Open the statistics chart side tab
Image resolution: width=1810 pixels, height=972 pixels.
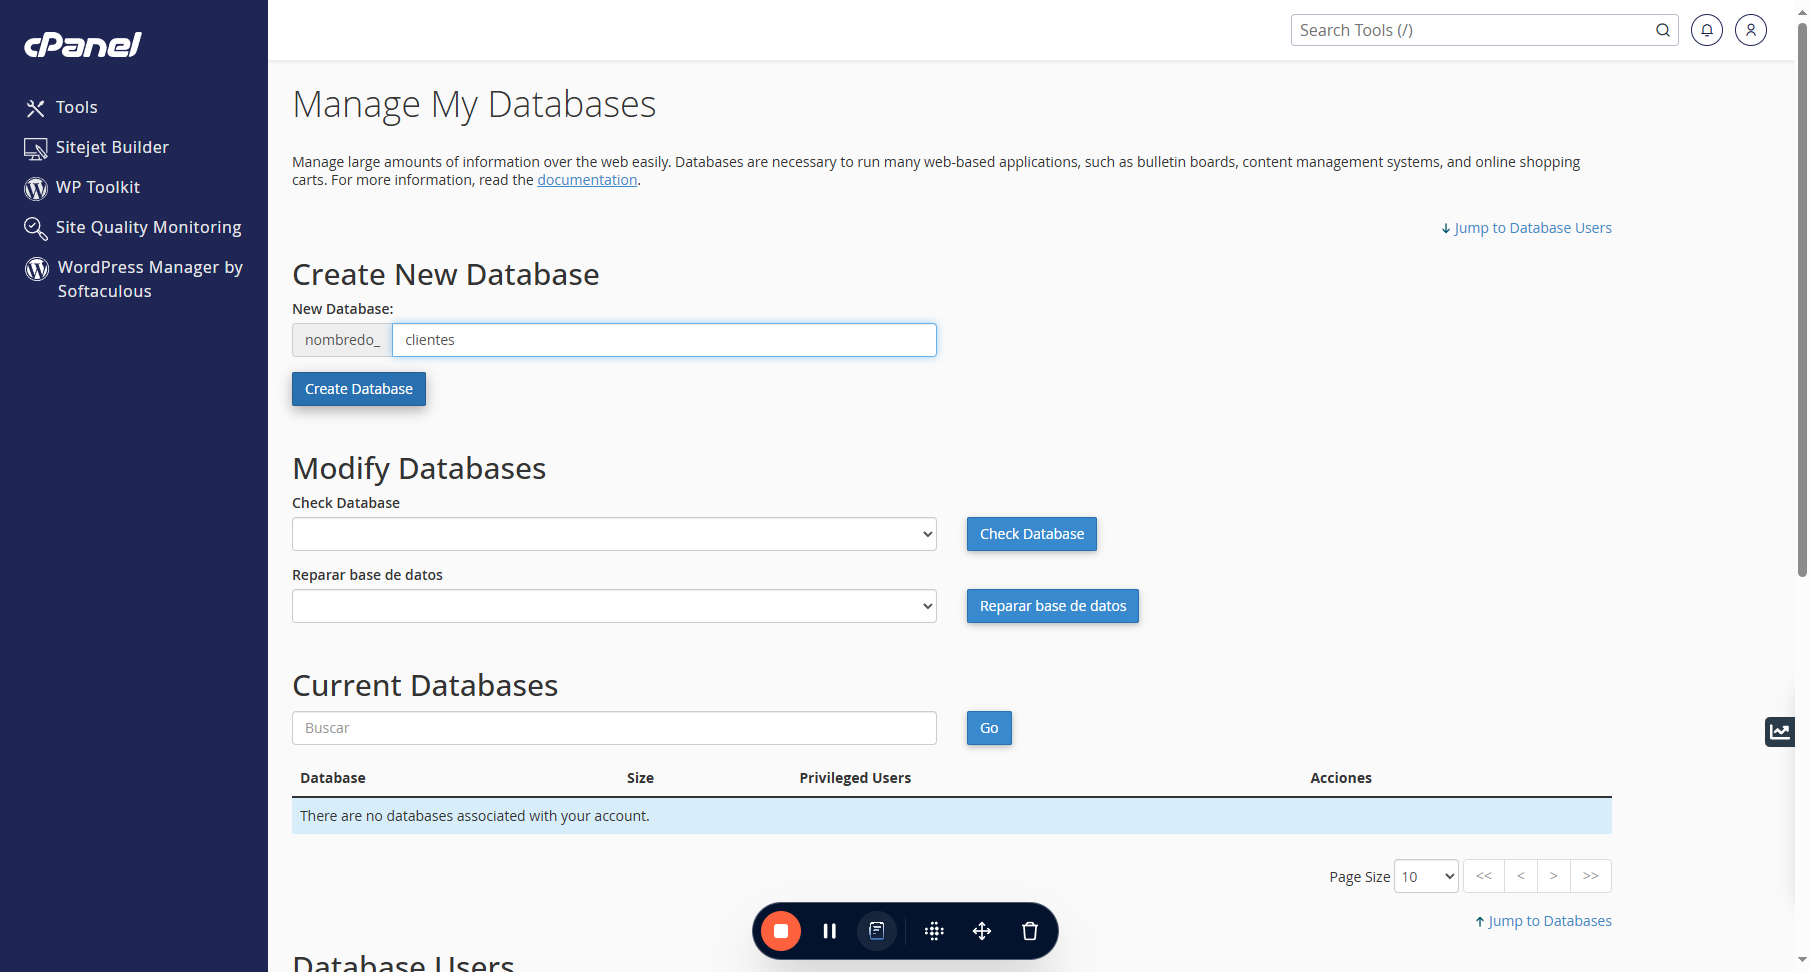[1780, 732]
